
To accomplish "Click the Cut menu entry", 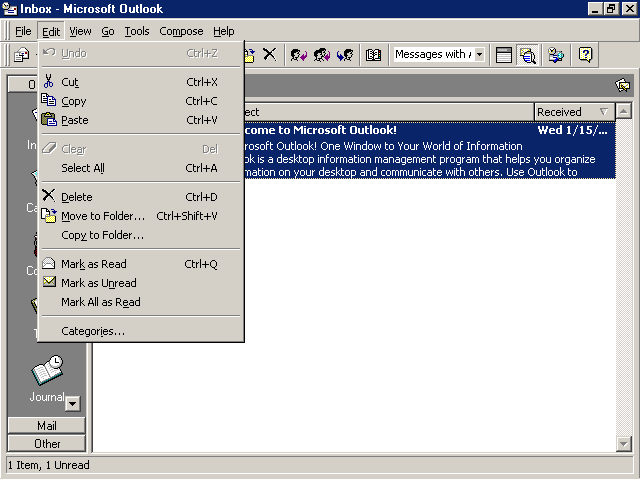I will (x=141, y=82).
